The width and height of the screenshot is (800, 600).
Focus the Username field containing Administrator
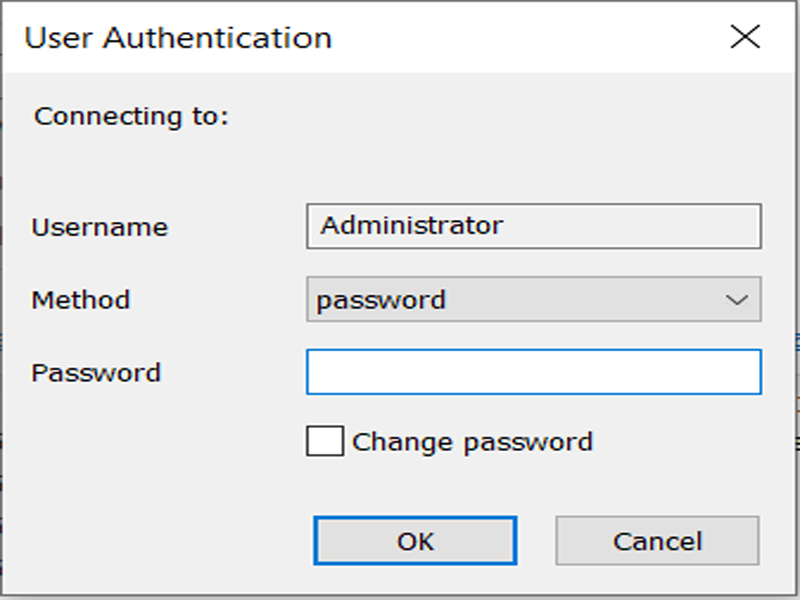534,226
